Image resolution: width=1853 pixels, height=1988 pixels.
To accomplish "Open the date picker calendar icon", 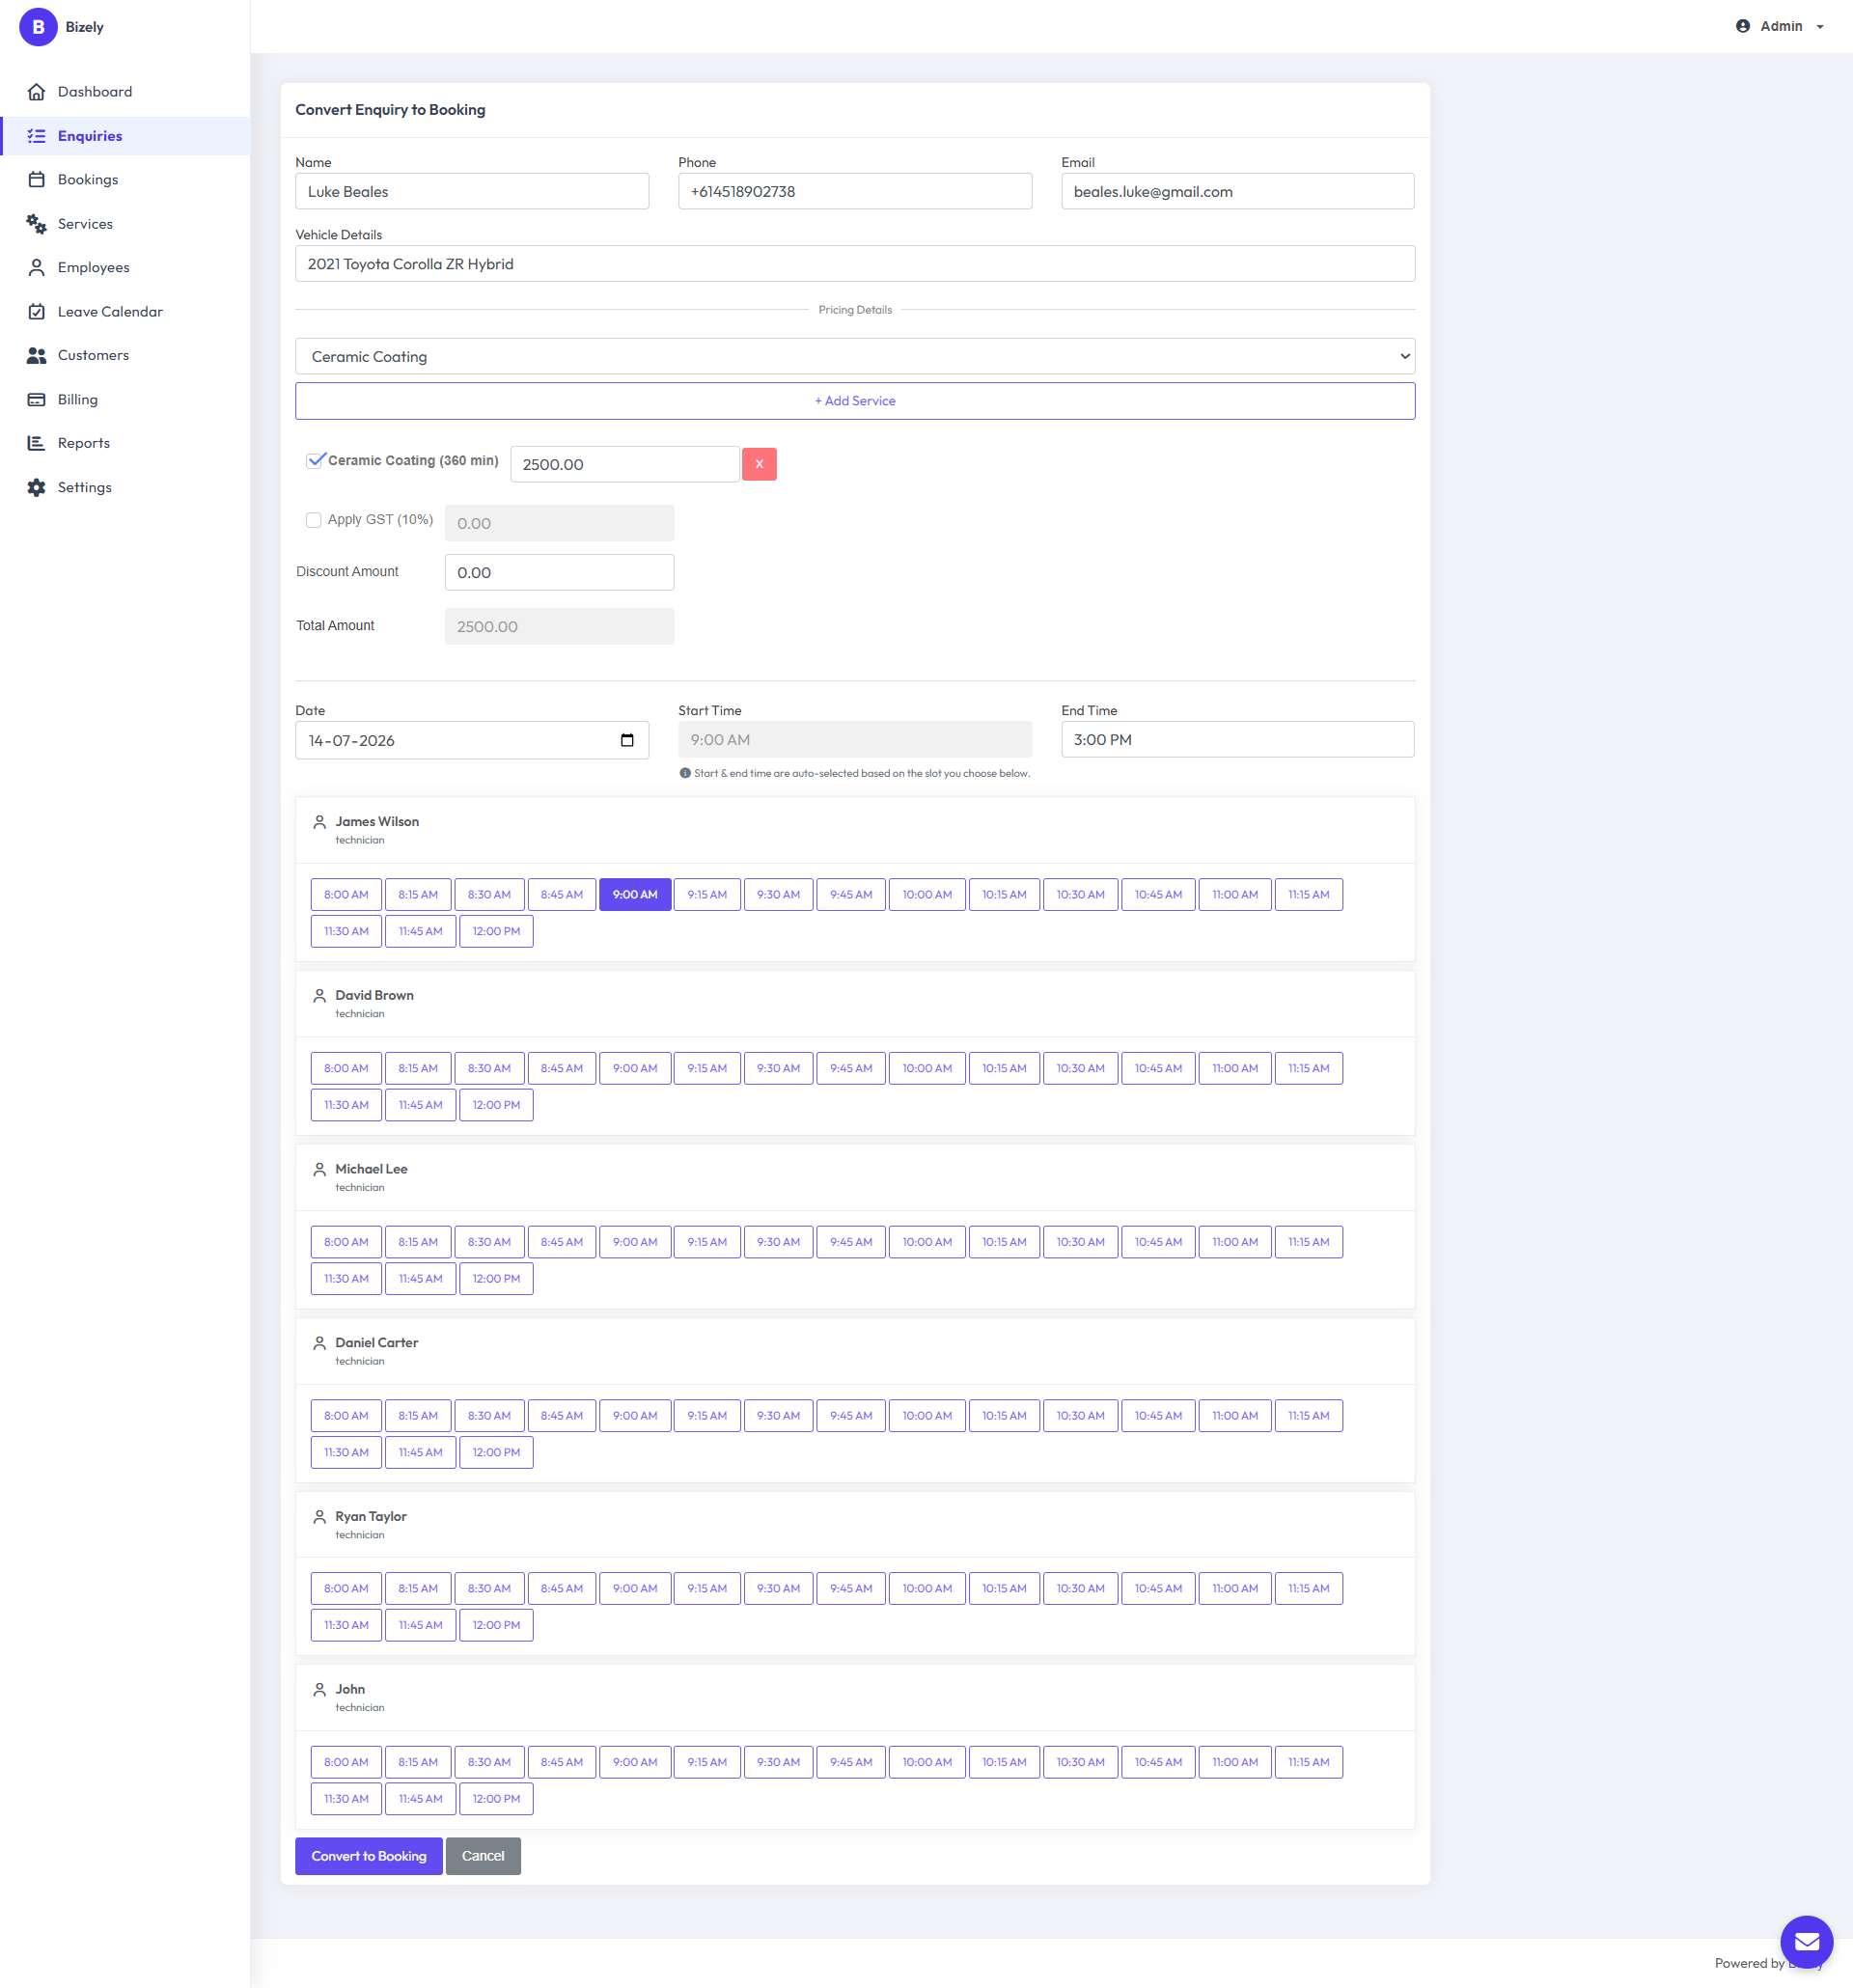I will [627, 741].
